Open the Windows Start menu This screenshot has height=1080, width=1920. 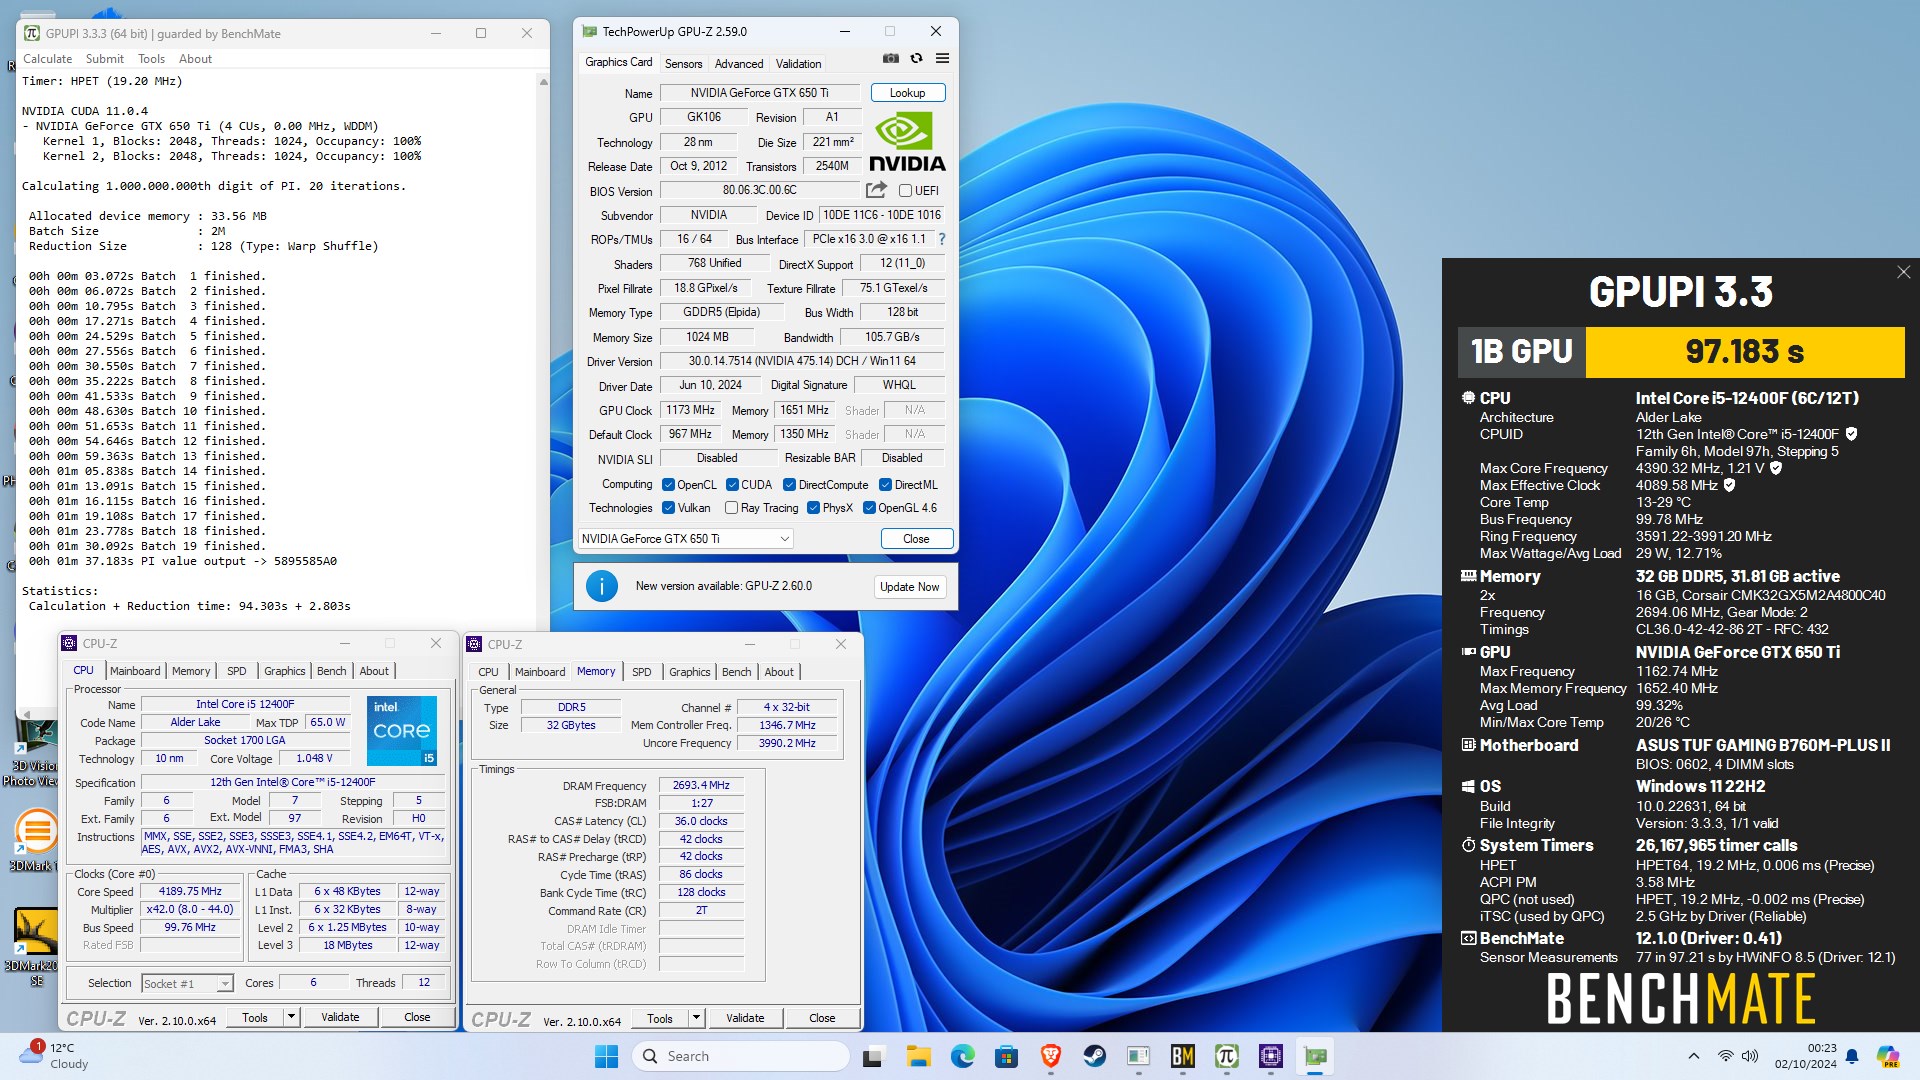pyautogui.click(x=606, y=1056)
